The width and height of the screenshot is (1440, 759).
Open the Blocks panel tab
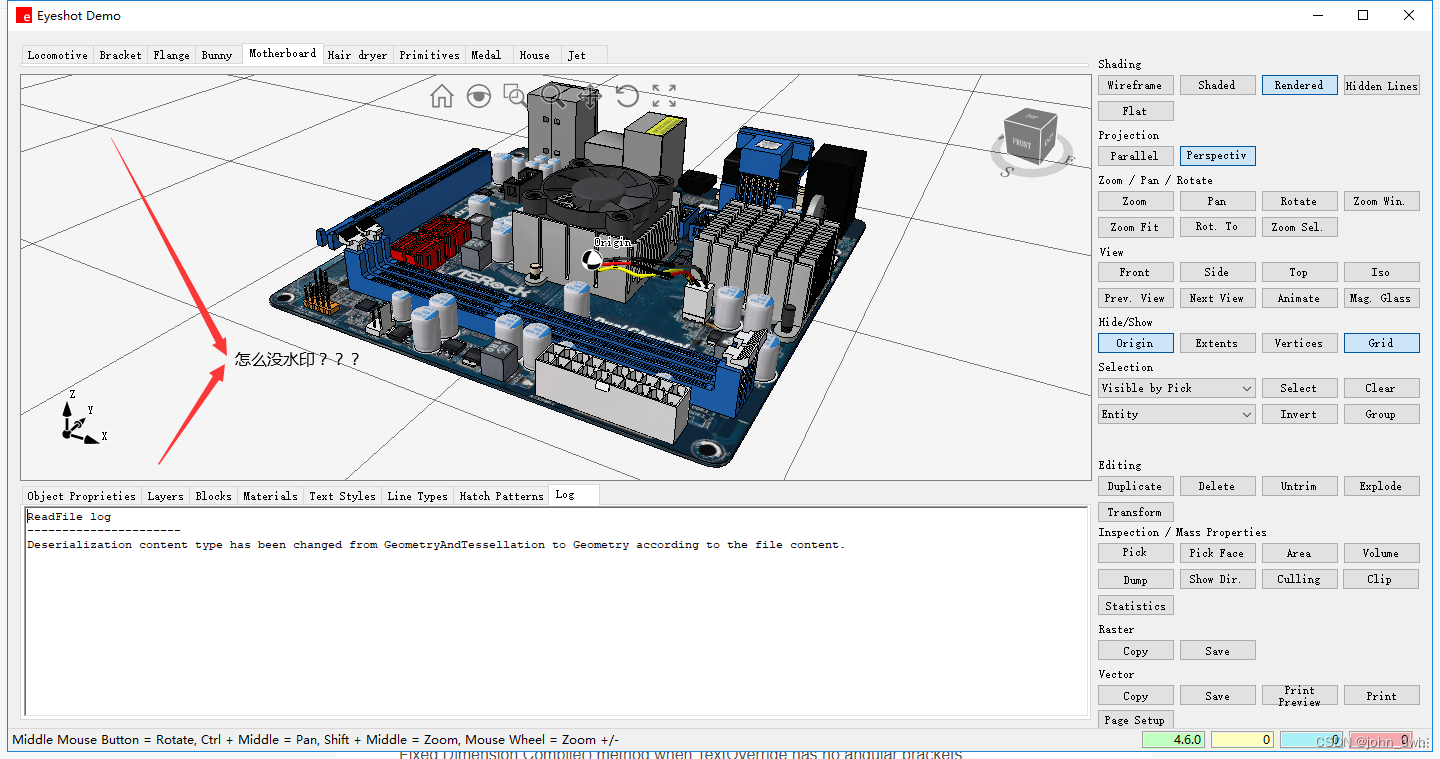pos(214,496)
